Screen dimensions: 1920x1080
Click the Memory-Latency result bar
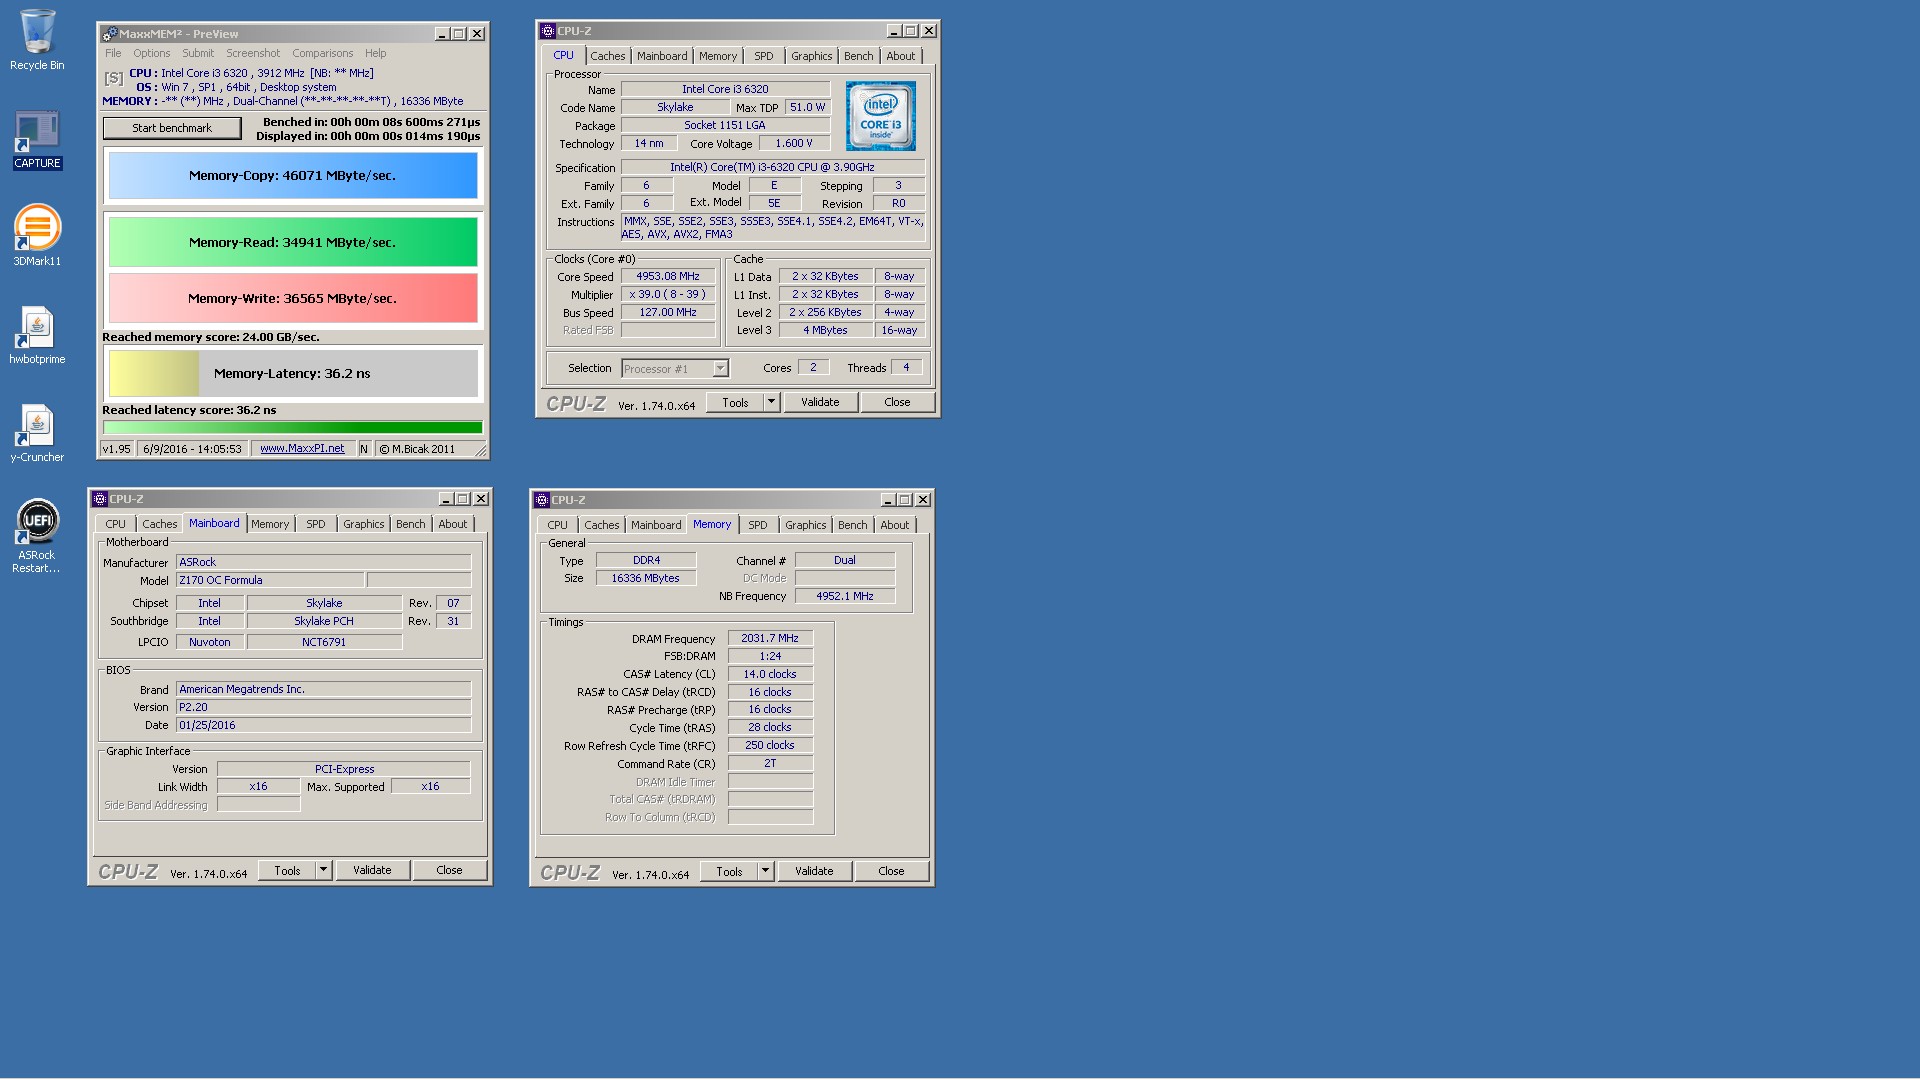click(x=293, y=373)
